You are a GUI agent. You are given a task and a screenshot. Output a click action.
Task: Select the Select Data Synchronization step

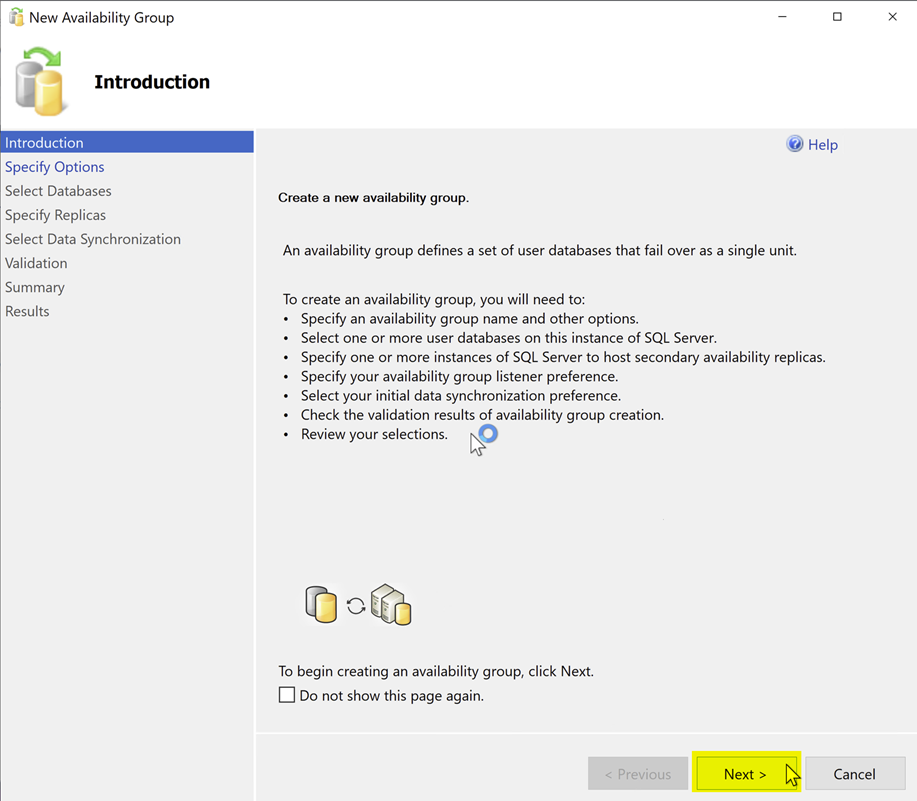pyautogui.click(x=92, y=239)
